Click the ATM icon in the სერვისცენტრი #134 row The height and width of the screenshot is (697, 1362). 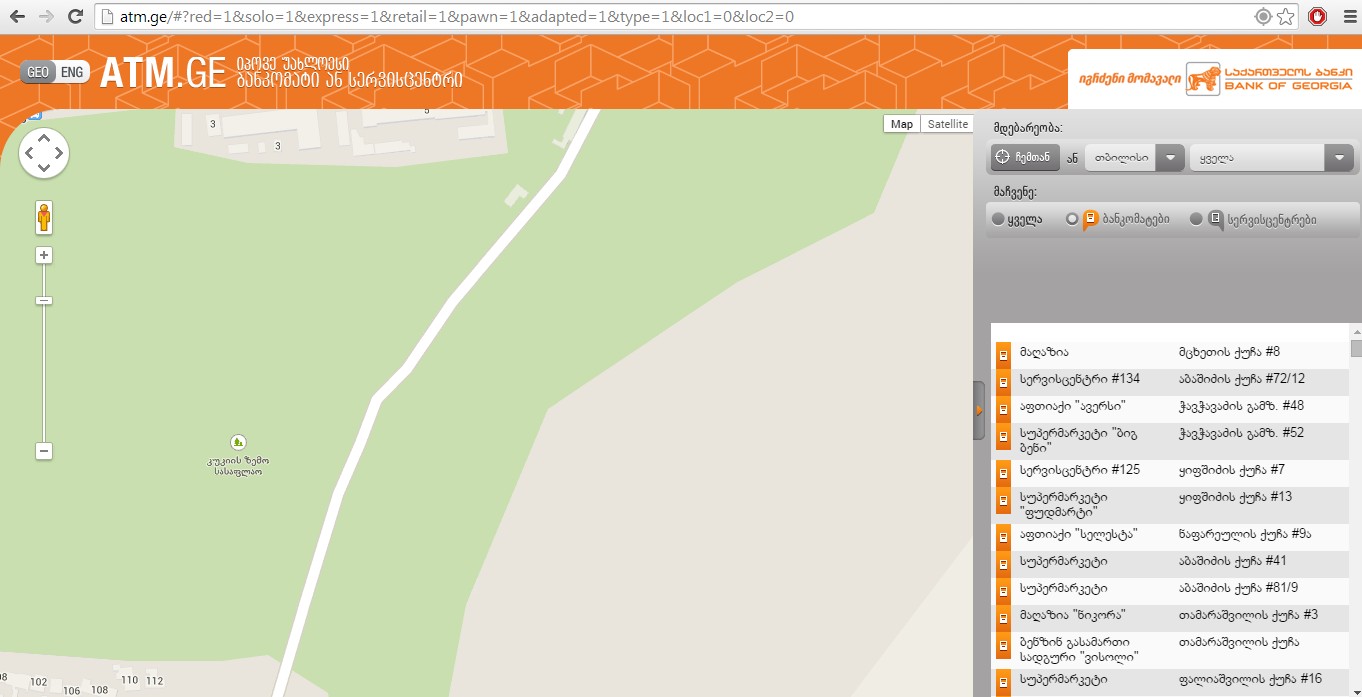tap(1003, 382)
